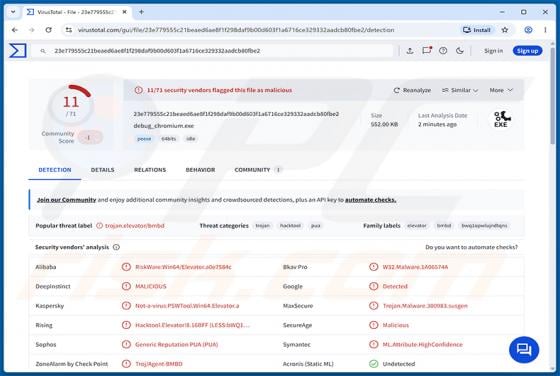
Task: Expand the More dropdown
Action: click(501, 90)
